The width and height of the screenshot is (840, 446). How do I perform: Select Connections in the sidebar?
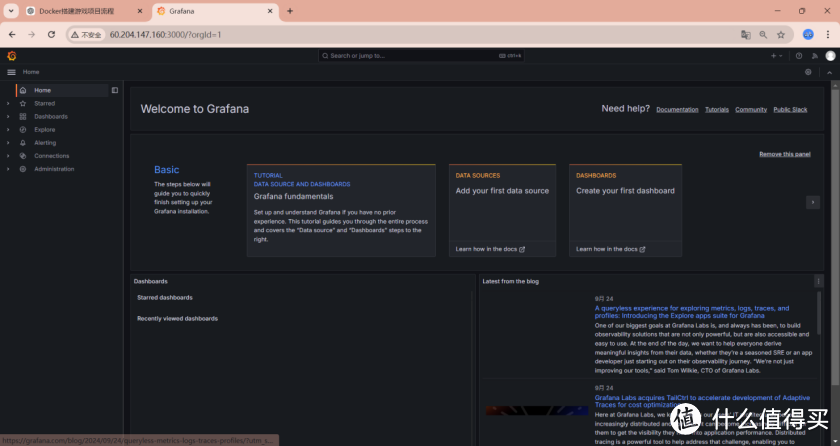(51, 156)
